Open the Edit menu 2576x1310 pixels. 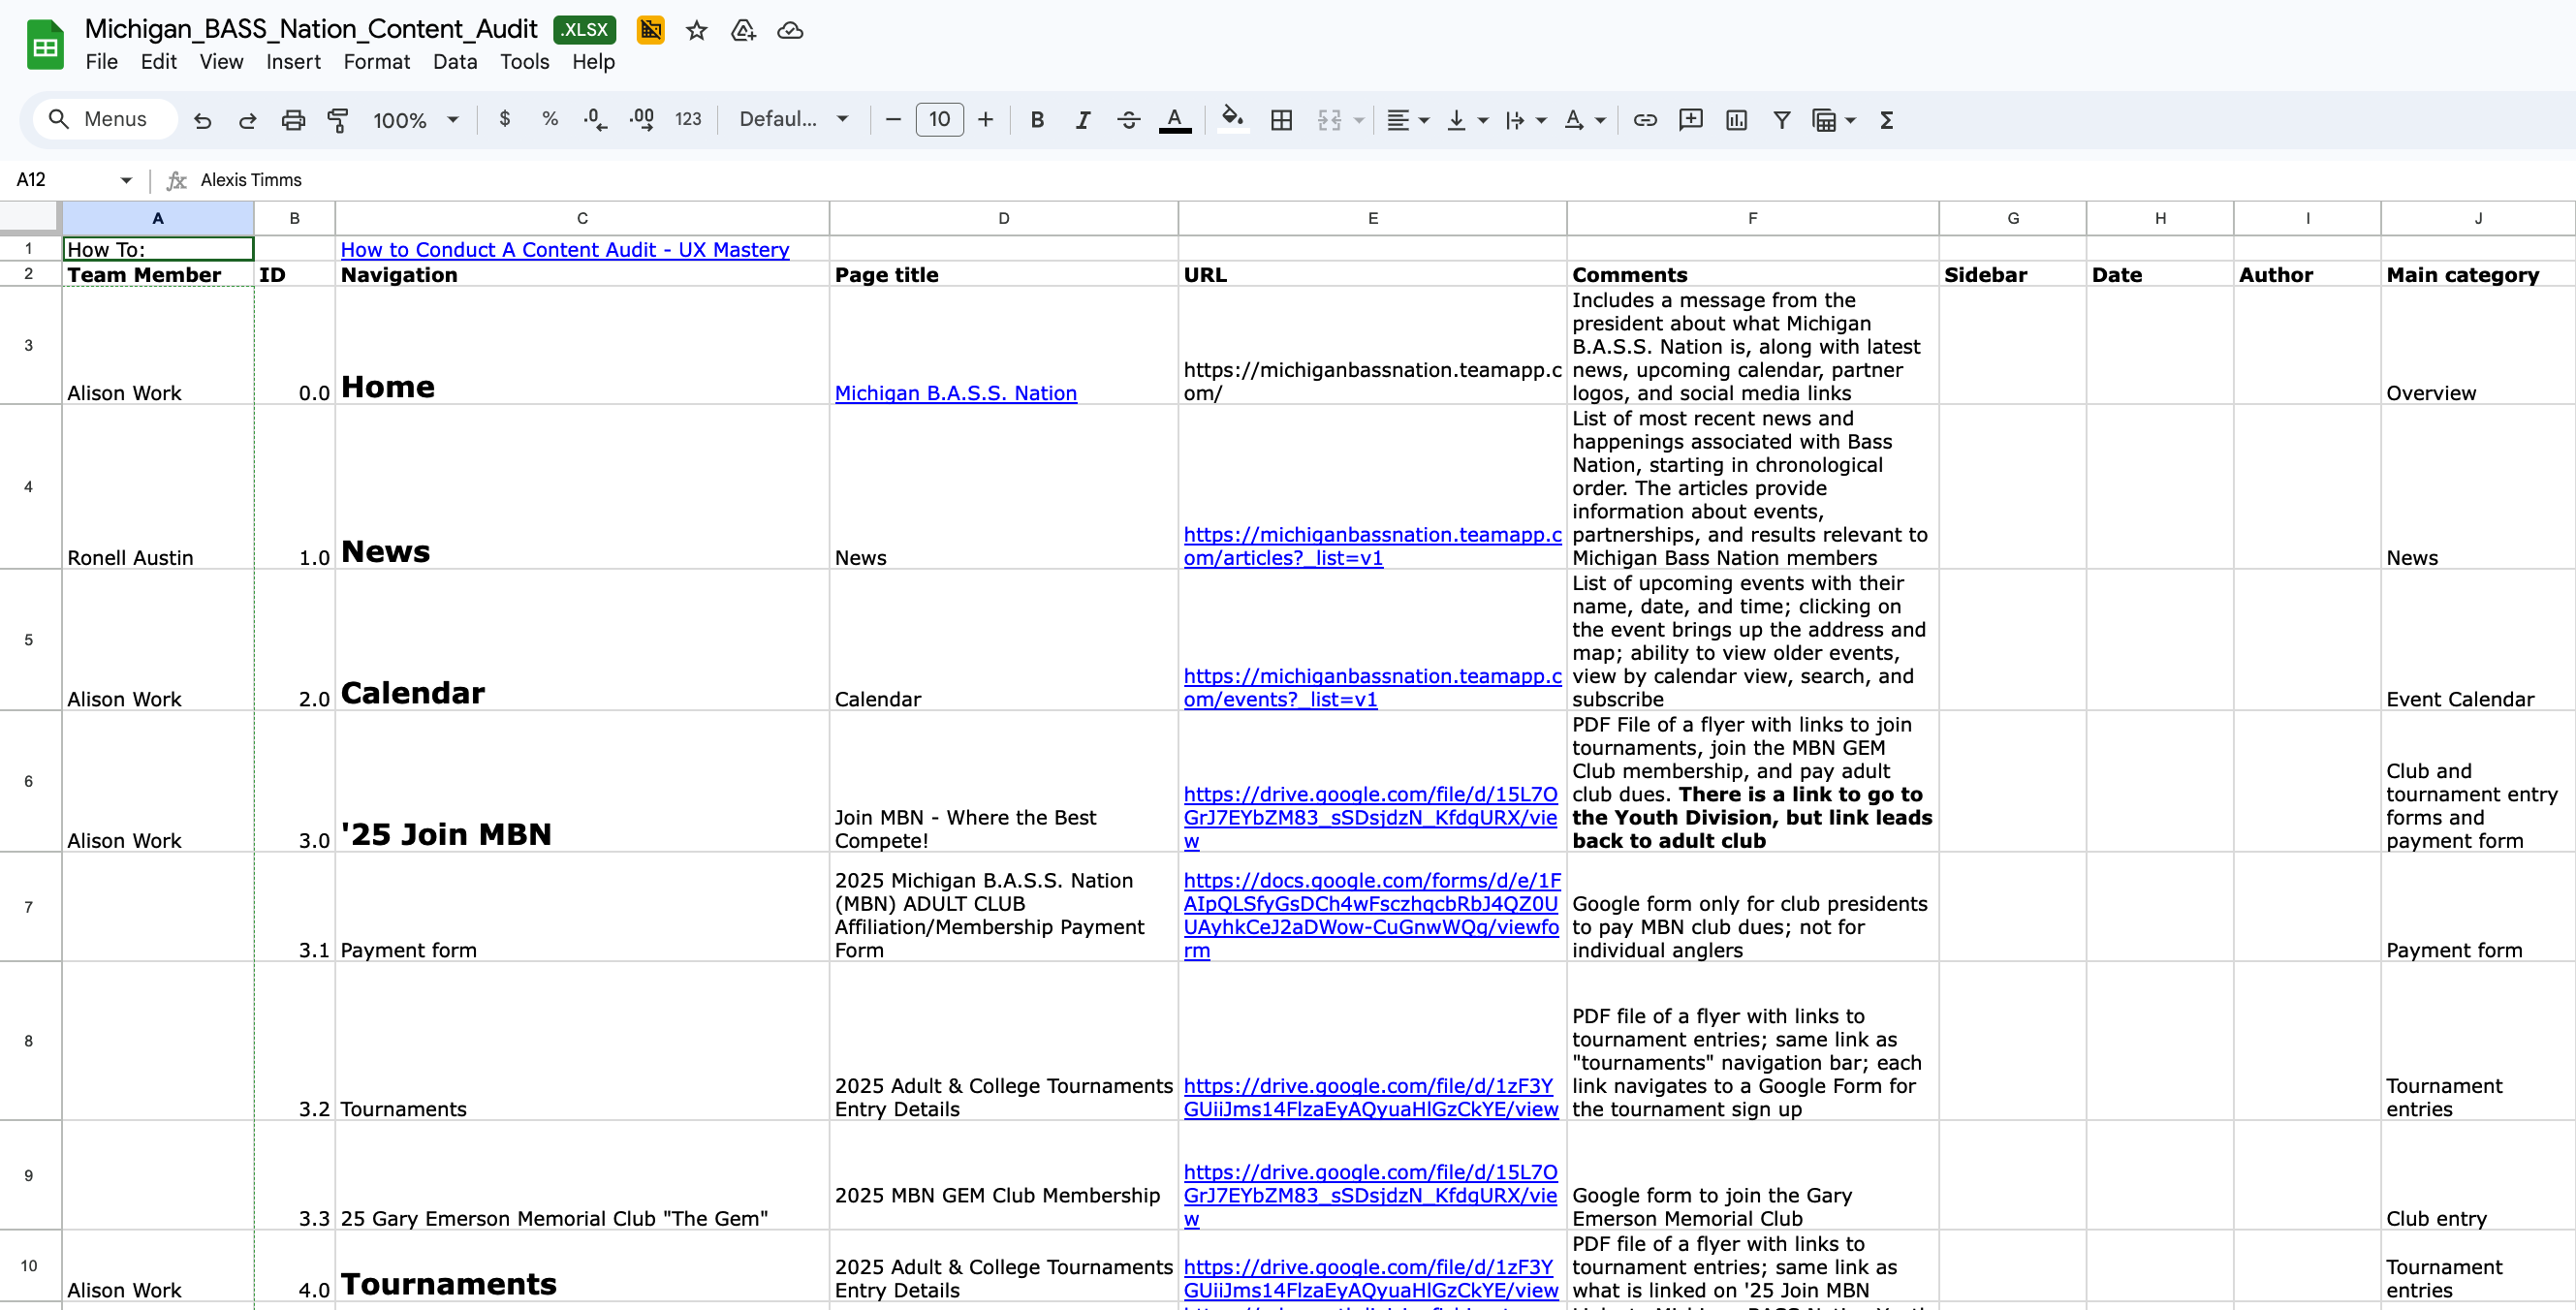158,62
